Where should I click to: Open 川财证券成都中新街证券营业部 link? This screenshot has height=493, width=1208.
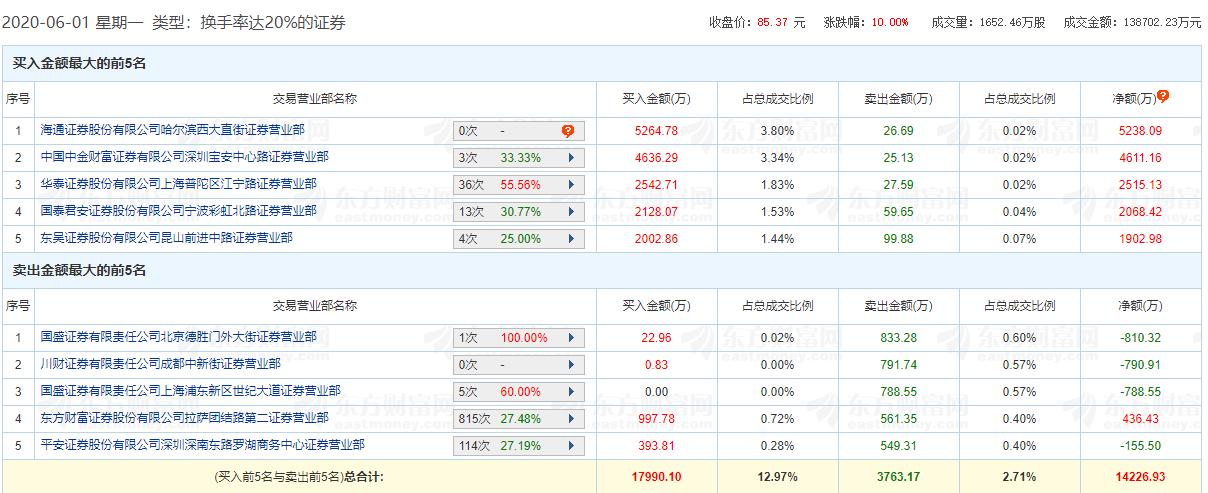tap(160, 364)
